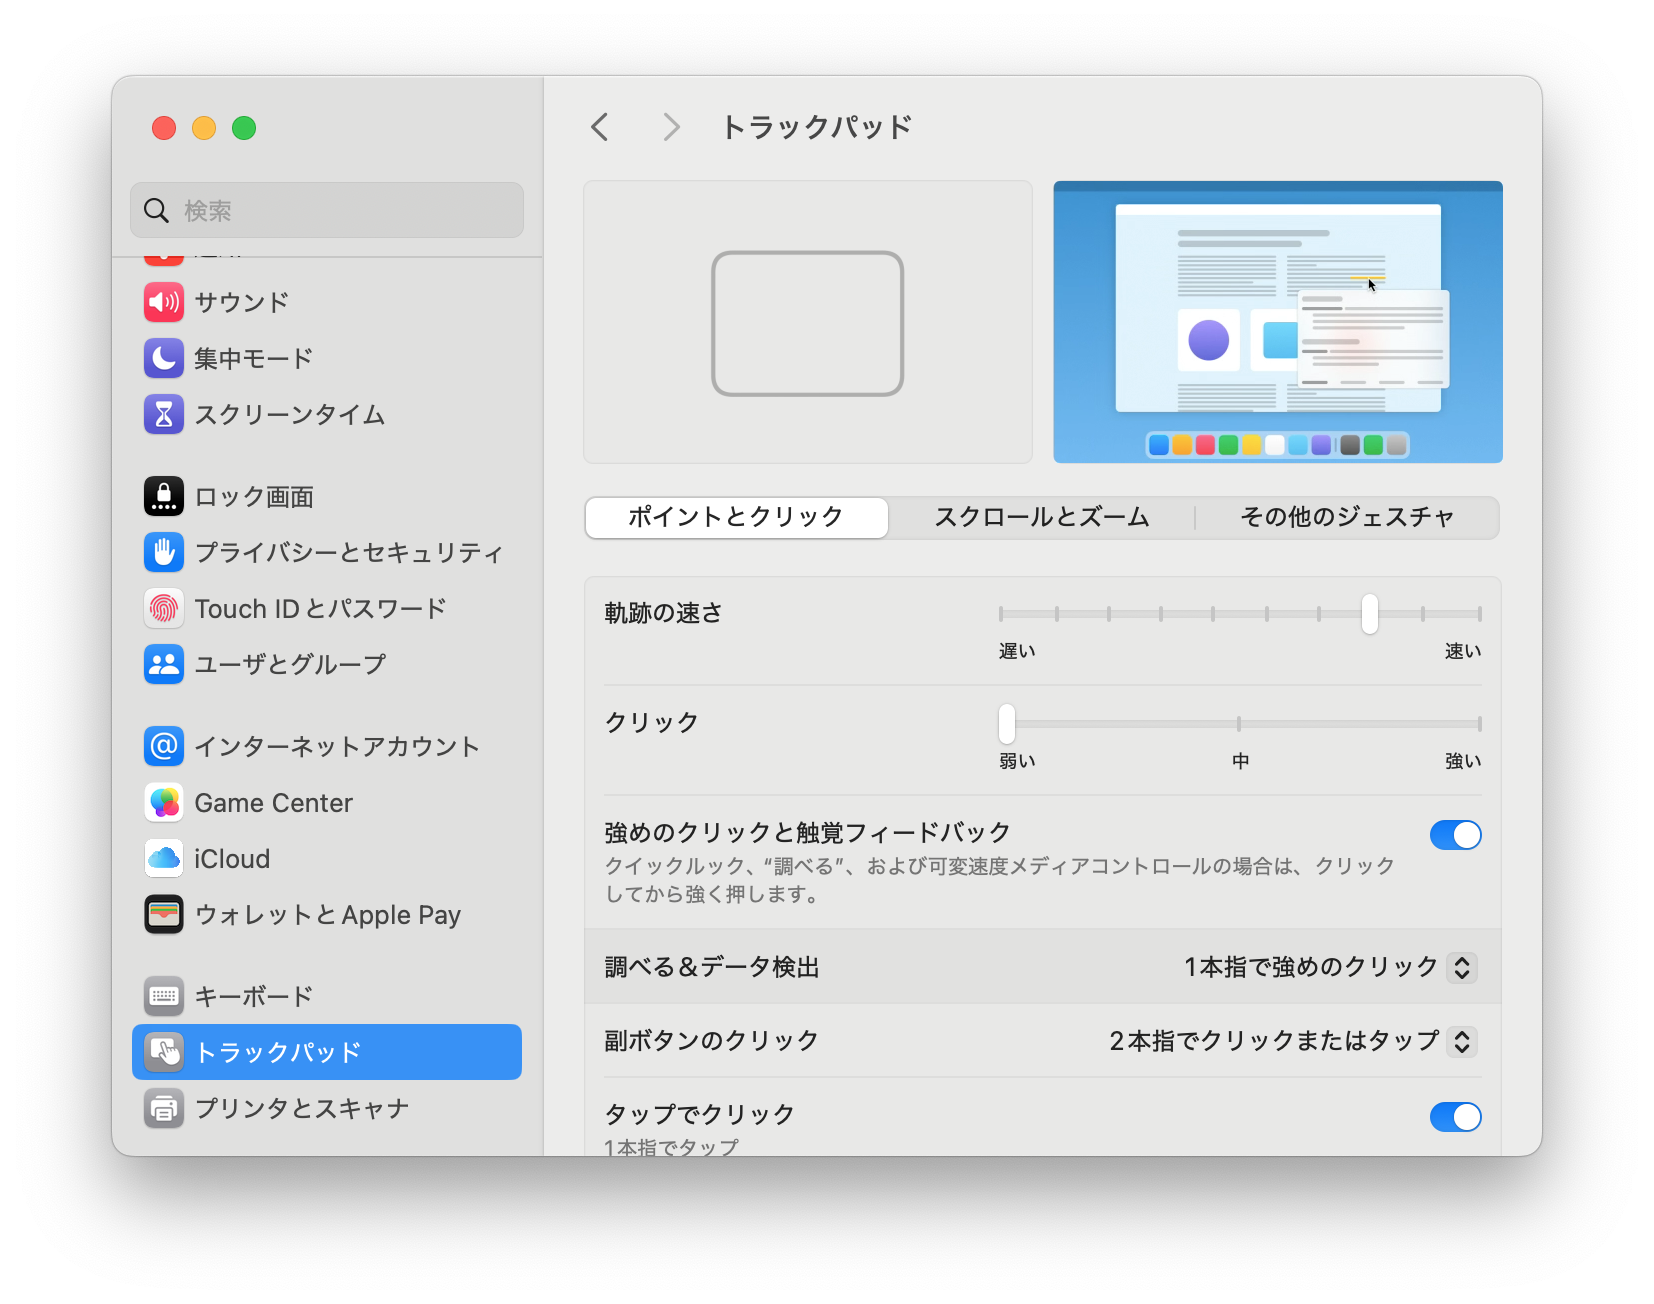Open Game Center label in sidebar
1654x1304 pixels.
point(273,802)
